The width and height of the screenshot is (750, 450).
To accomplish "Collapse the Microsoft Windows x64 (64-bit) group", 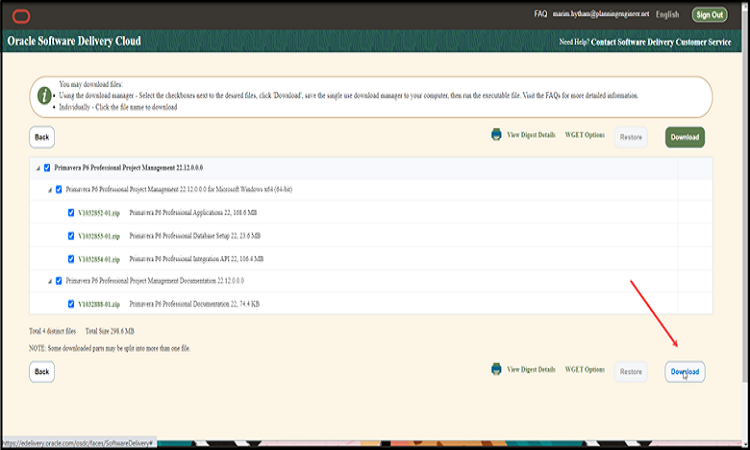I will (x=49, y=190).
